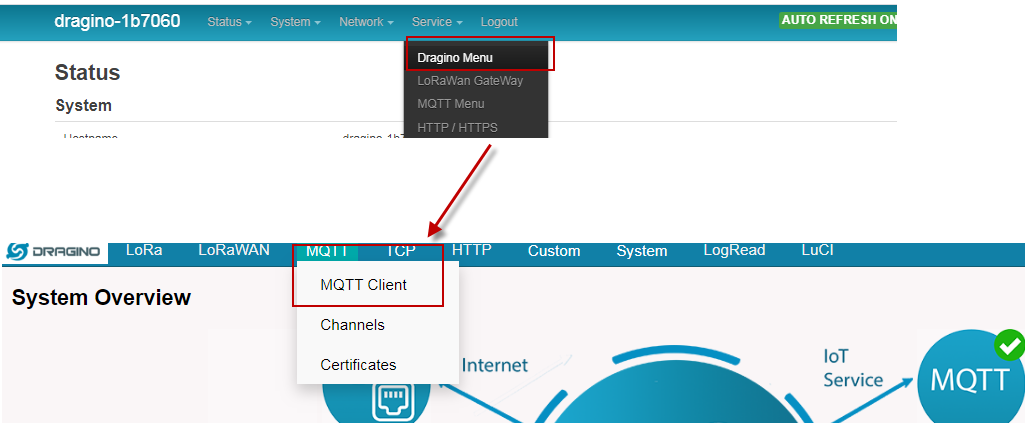Open the HTTP tab

(472, 250)
